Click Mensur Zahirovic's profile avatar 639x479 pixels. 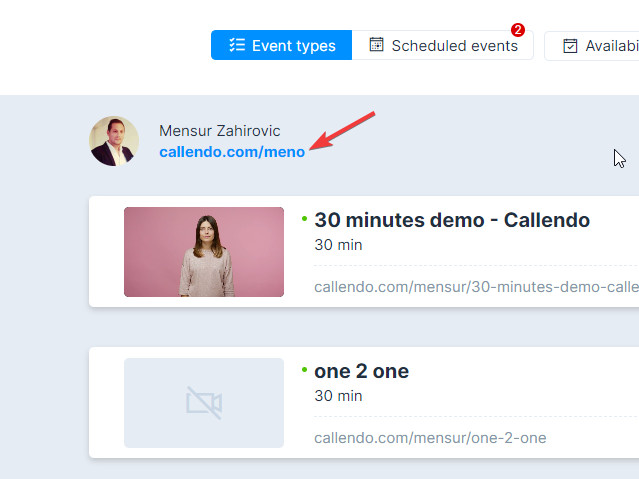tap(114, 141)
